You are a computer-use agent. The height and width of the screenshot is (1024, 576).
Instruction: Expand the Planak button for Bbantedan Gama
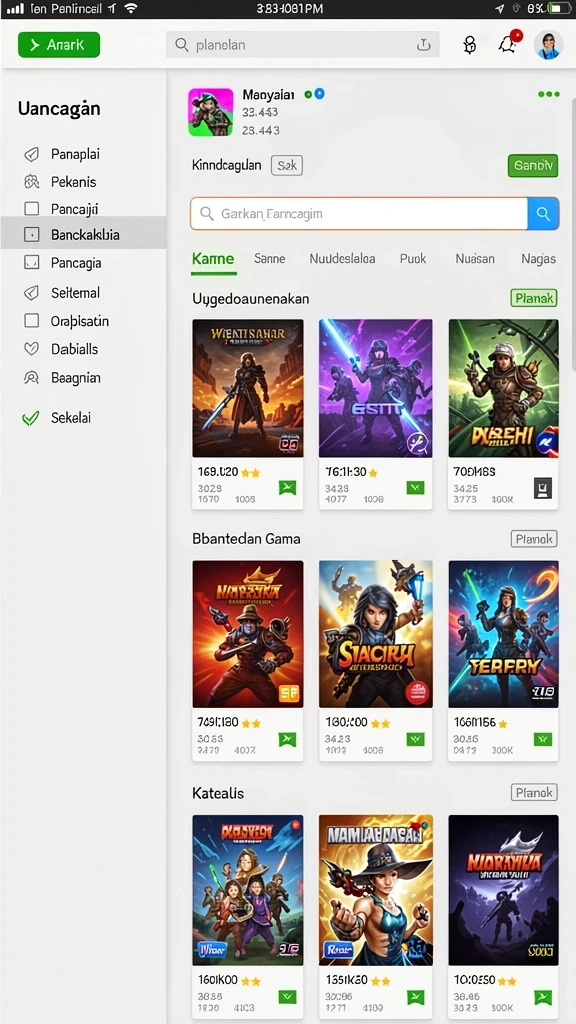click(x=534, y=539)
